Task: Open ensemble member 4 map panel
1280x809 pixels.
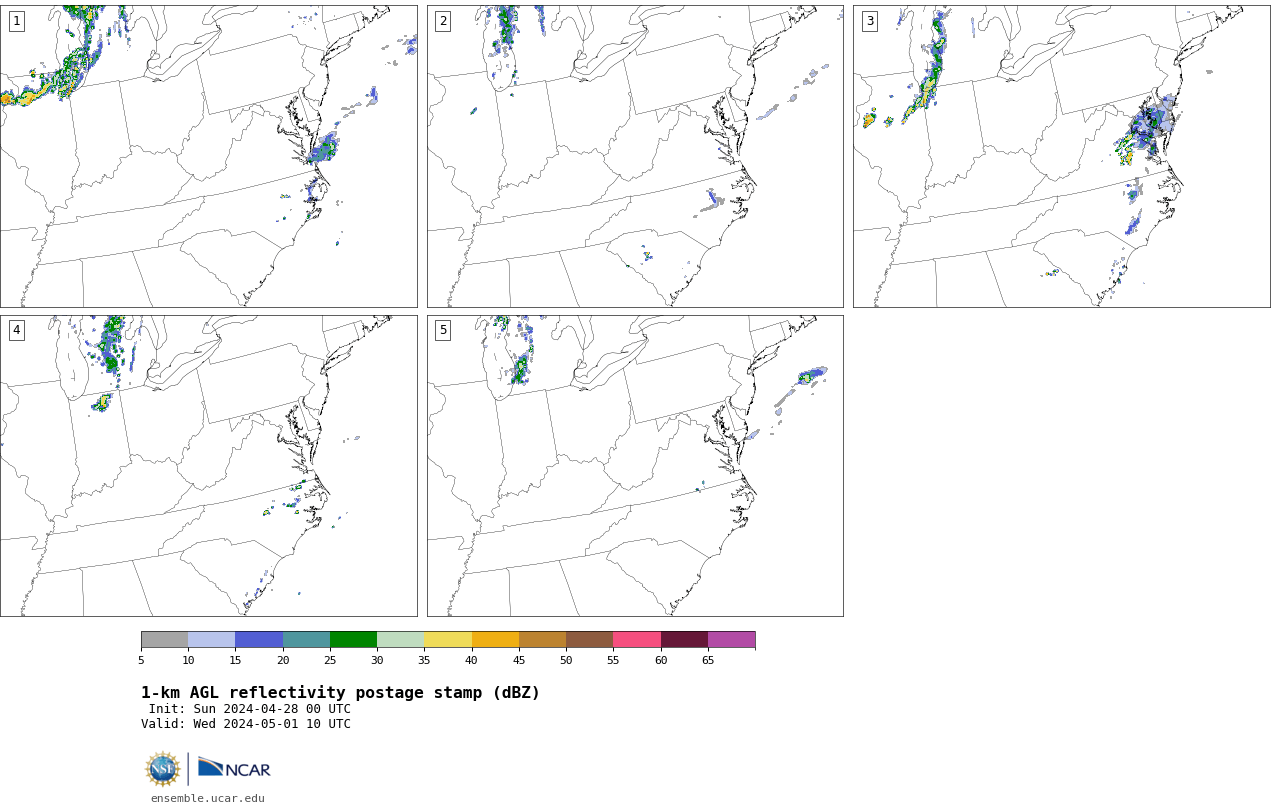Action: point(208,466)
